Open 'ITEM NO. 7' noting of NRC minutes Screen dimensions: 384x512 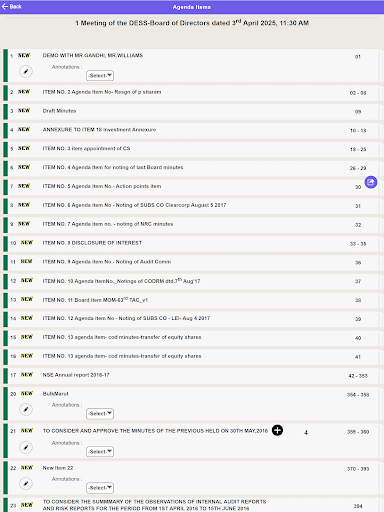[108, 224]
